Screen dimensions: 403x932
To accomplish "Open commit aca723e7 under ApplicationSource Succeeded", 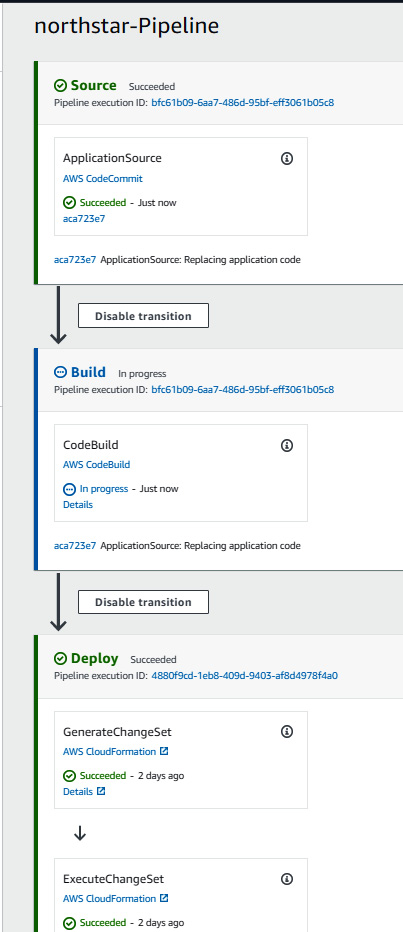I will pyautogui.click(x=80, y=218).
